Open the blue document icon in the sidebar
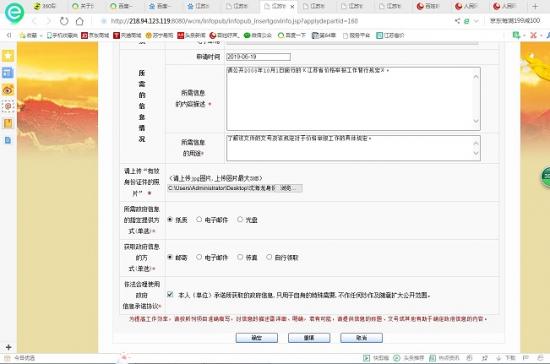550x364 pixels. point(8,140)
